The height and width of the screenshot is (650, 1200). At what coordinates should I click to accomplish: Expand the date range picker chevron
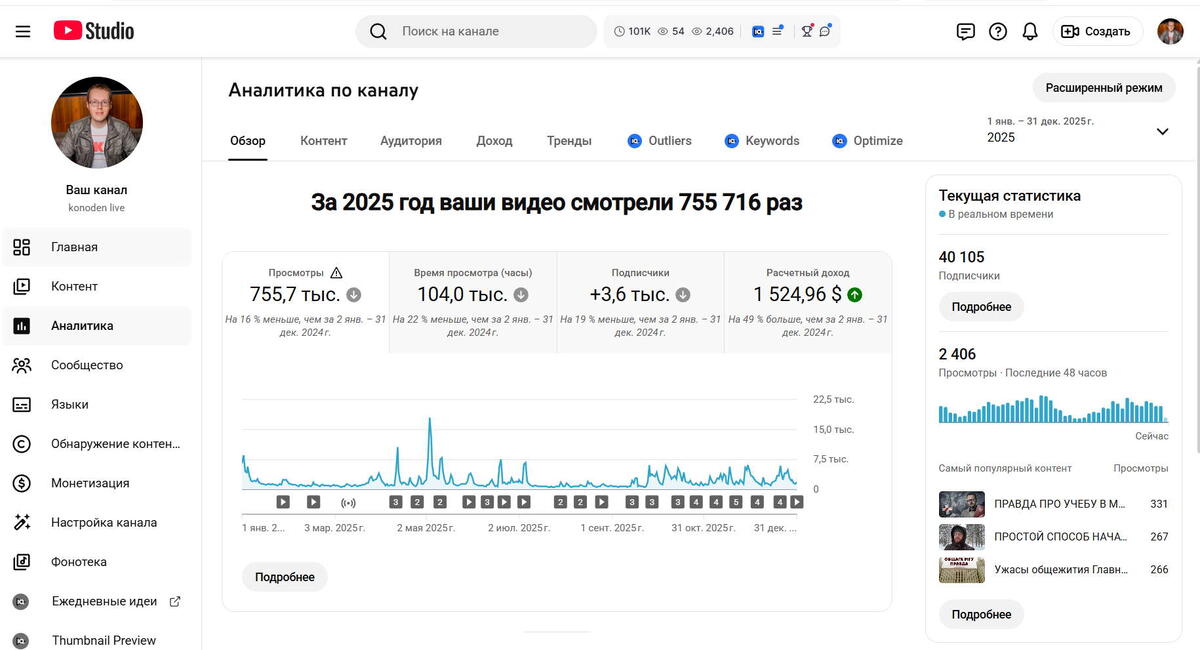tap(1162, 131)
